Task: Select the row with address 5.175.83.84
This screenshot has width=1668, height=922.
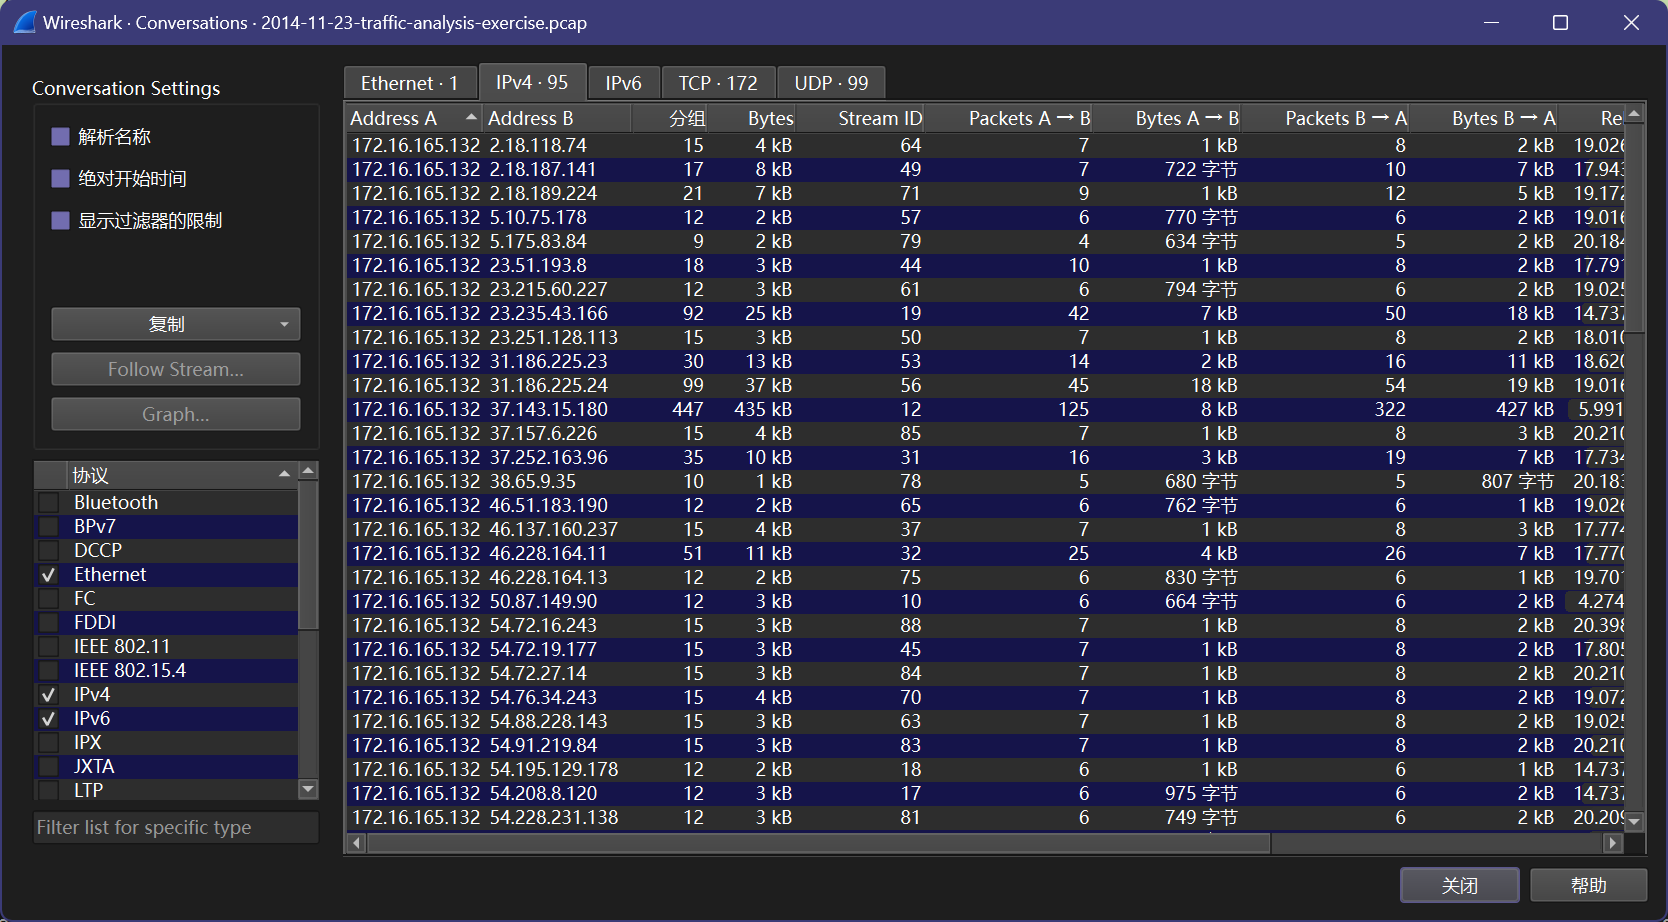Action: tap(985, 241)
